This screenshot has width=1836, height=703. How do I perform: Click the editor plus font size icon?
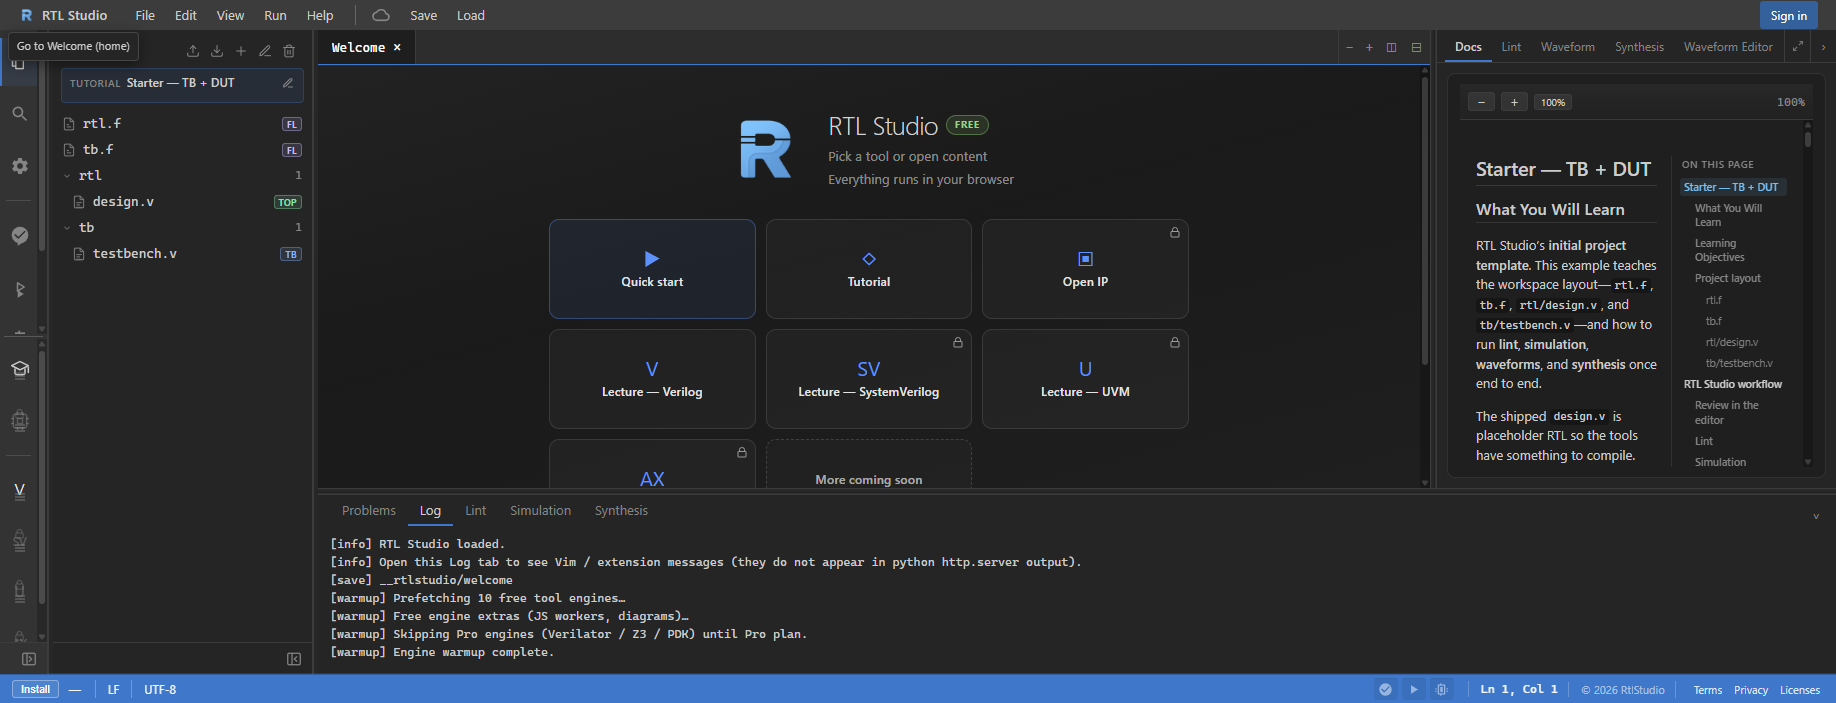[1369, 47]
